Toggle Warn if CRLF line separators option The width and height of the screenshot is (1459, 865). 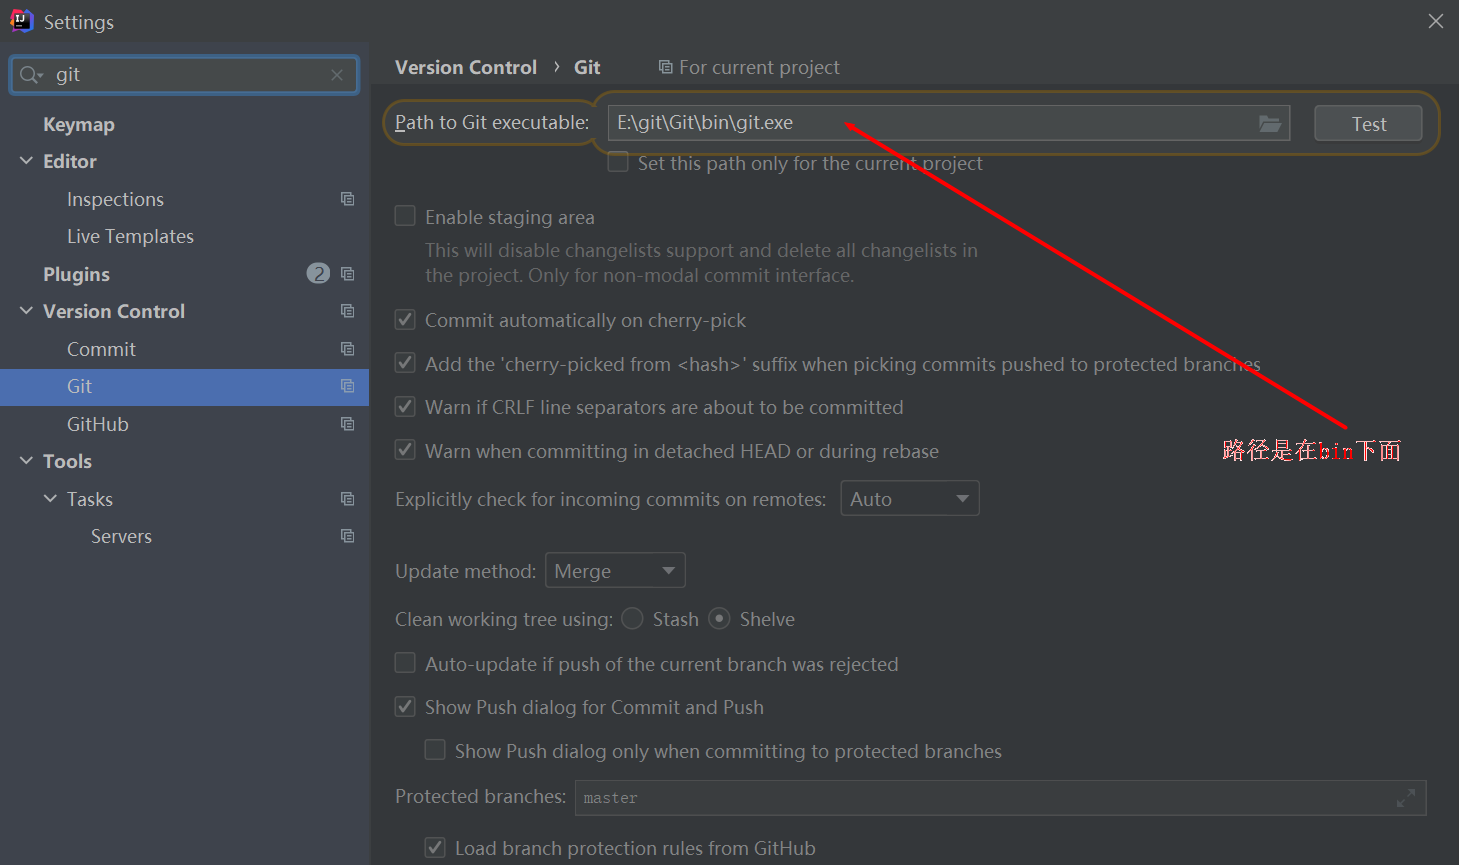405,407
